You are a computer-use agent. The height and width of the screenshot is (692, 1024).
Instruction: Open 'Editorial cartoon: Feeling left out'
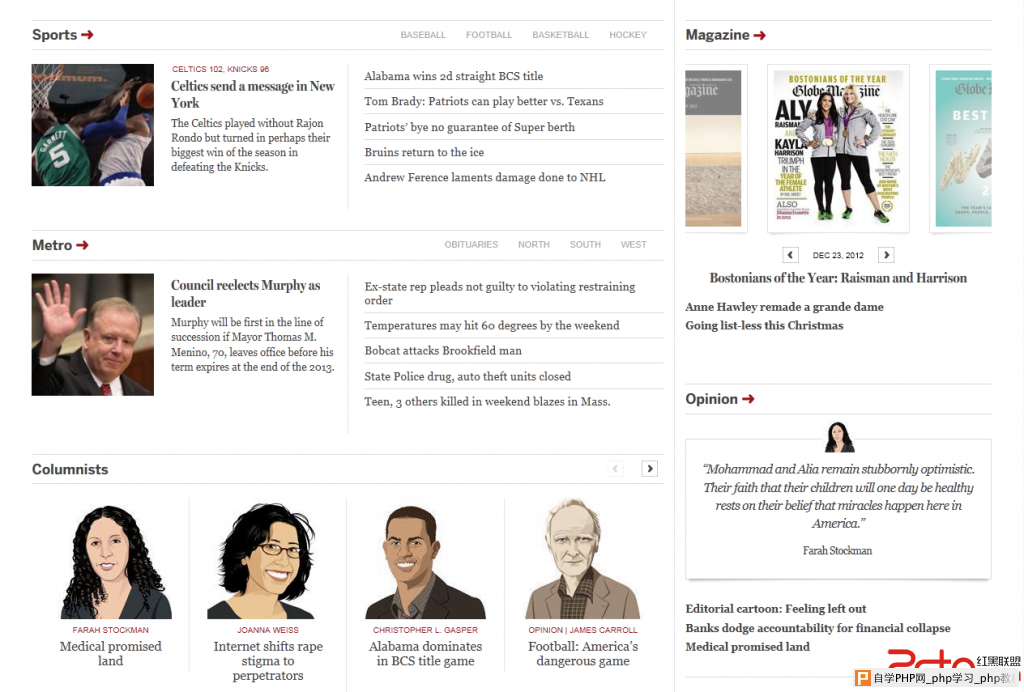776,608
